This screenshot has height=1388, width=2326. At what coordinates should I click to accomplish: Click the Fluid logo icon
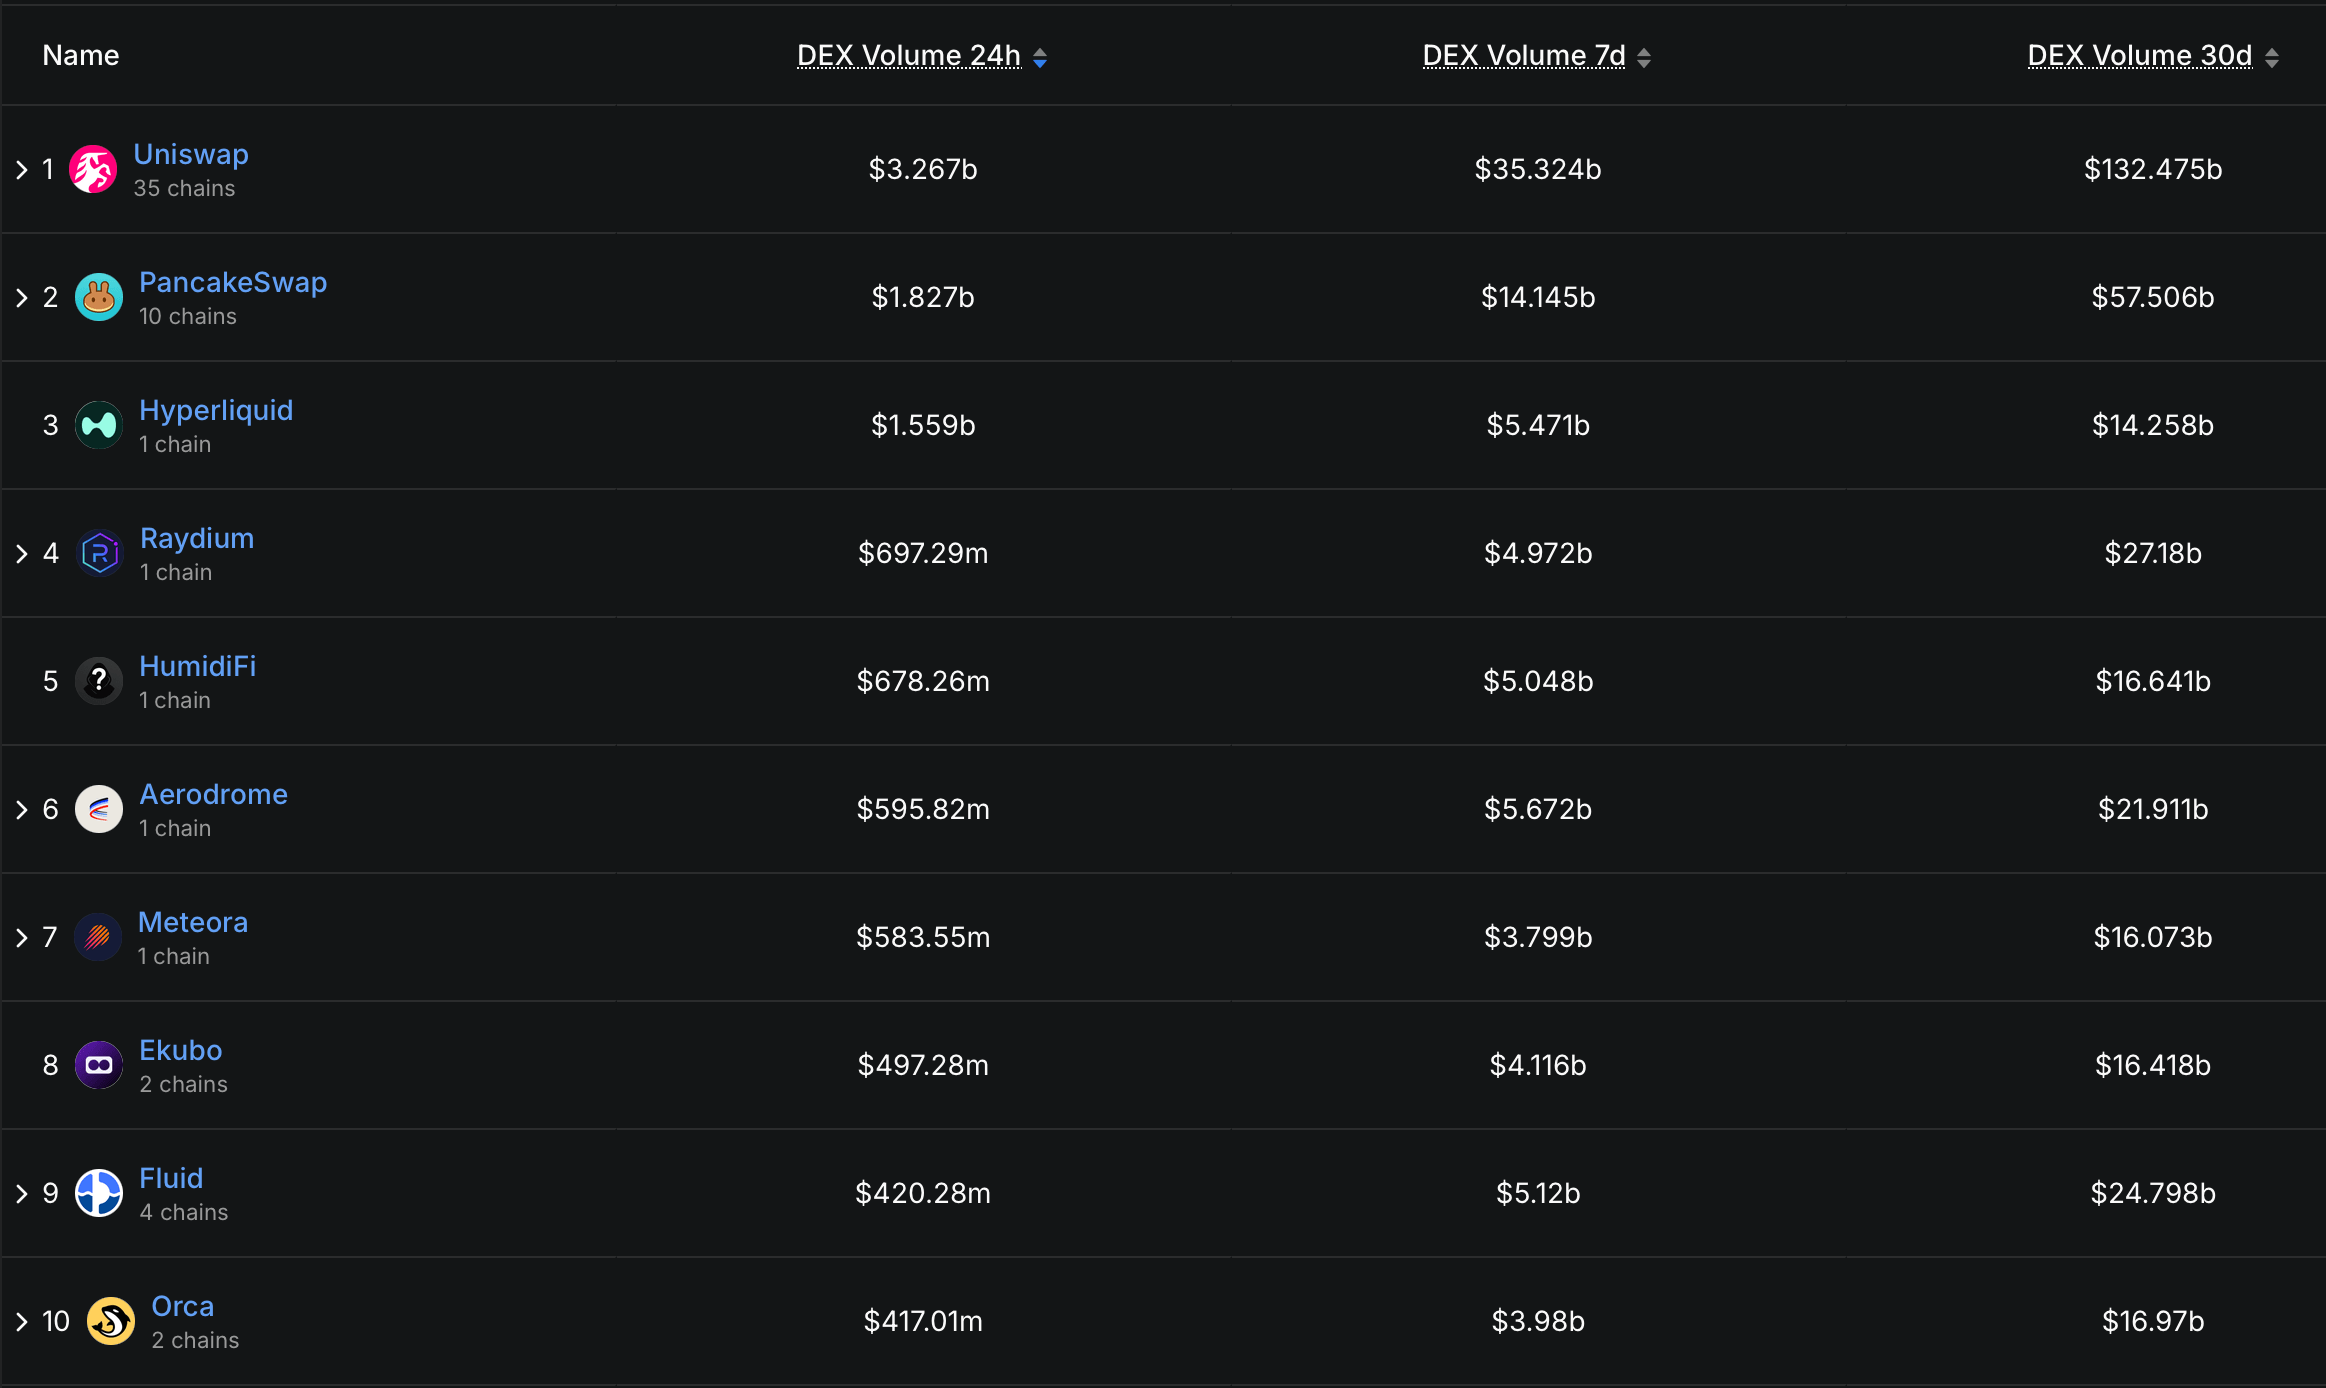[x=99, y=1193]
